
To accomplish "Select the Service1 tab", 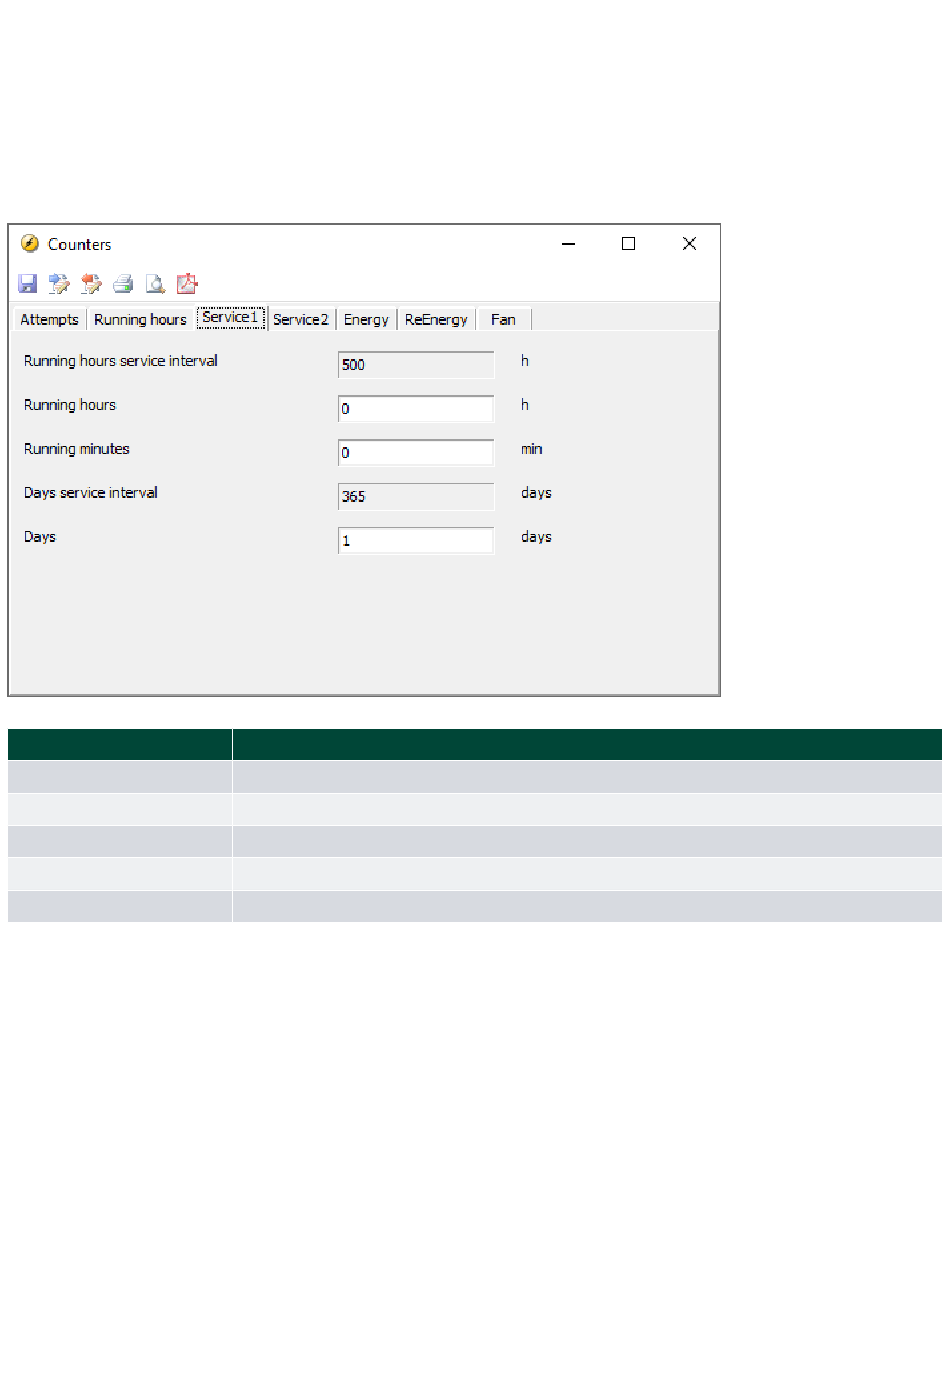I will 230,317.
